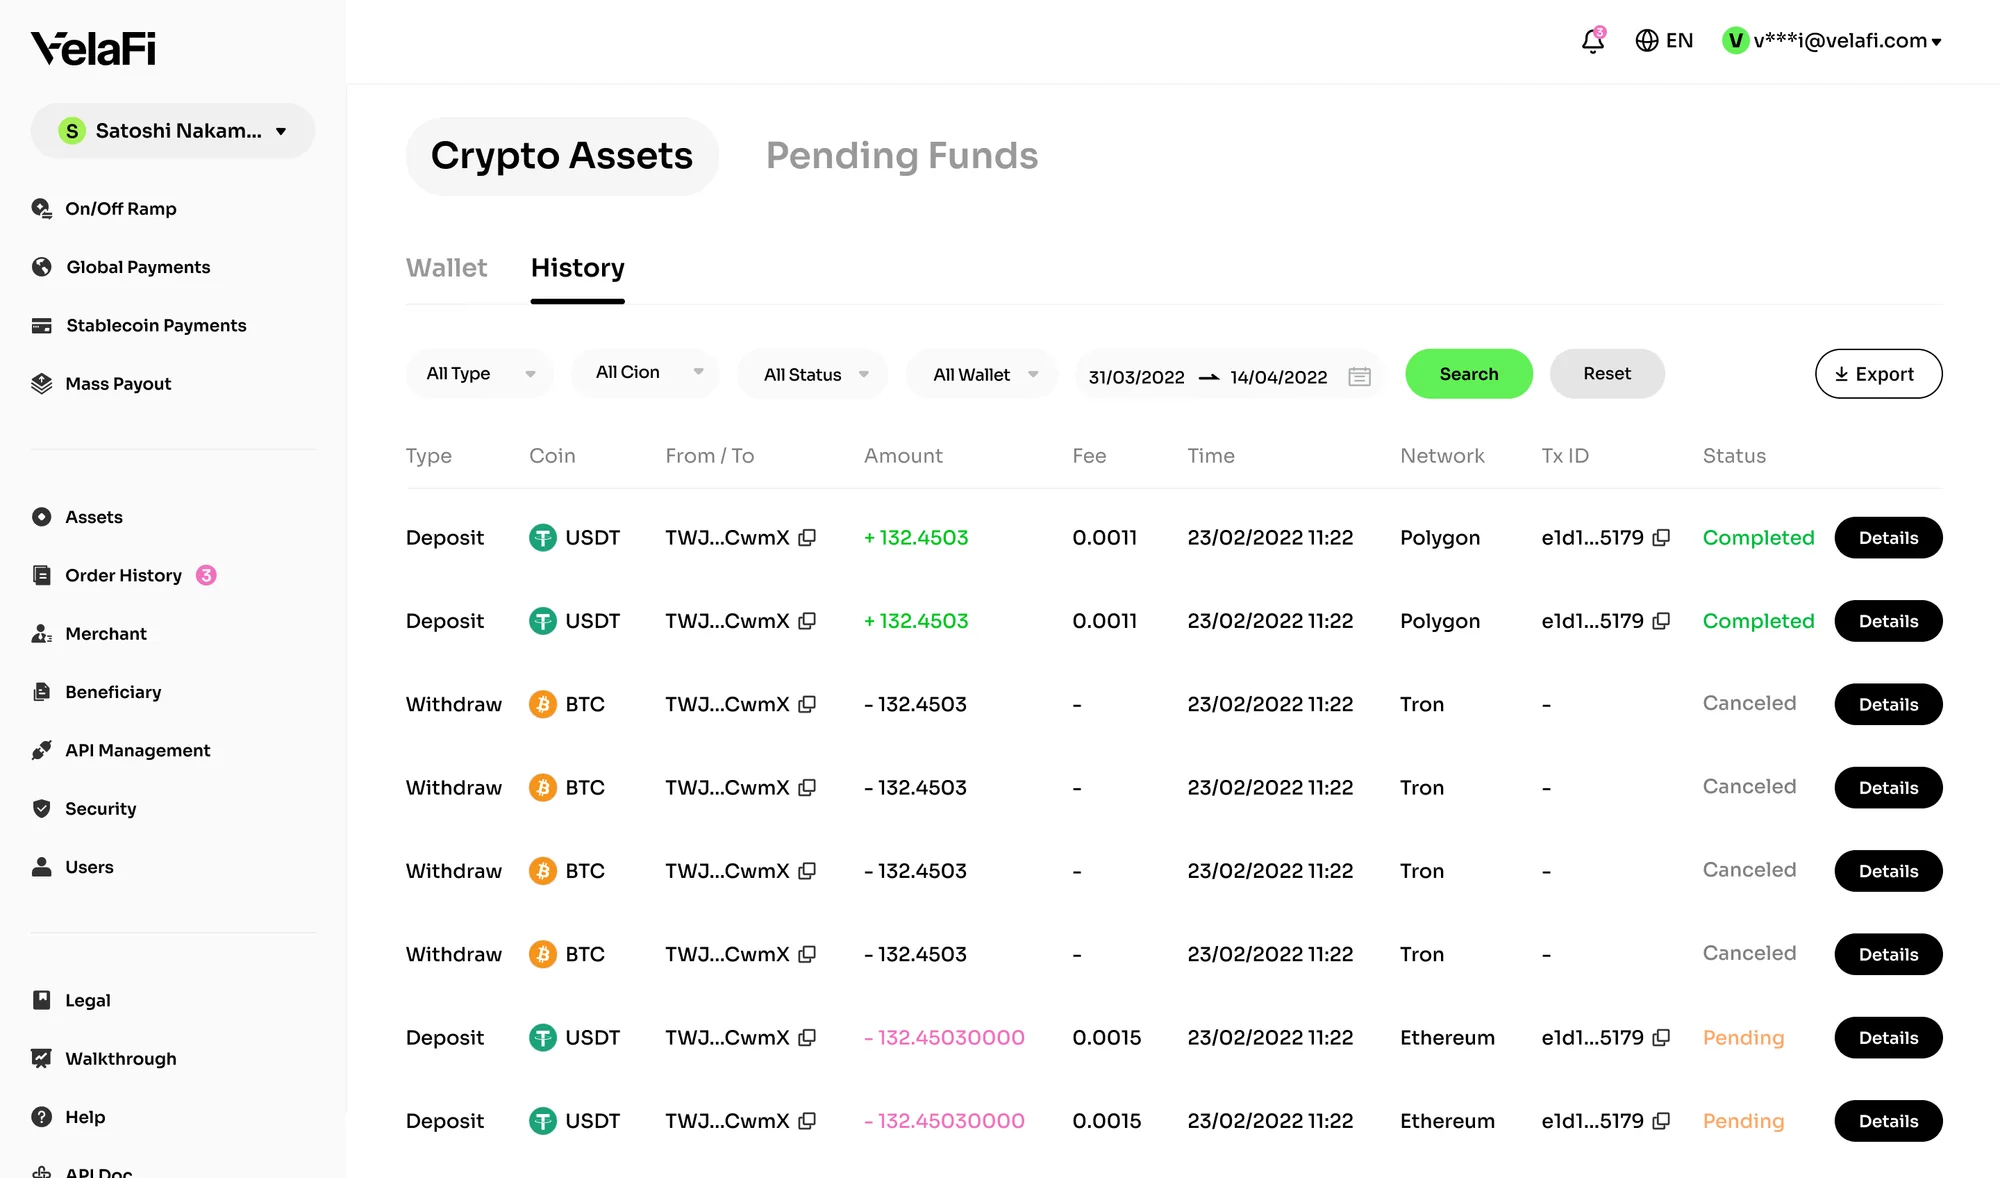The width and height of the screenshot is (2000, 1178).
Task: Switch to the Pending Funds tab
Action: coord(902,156)
